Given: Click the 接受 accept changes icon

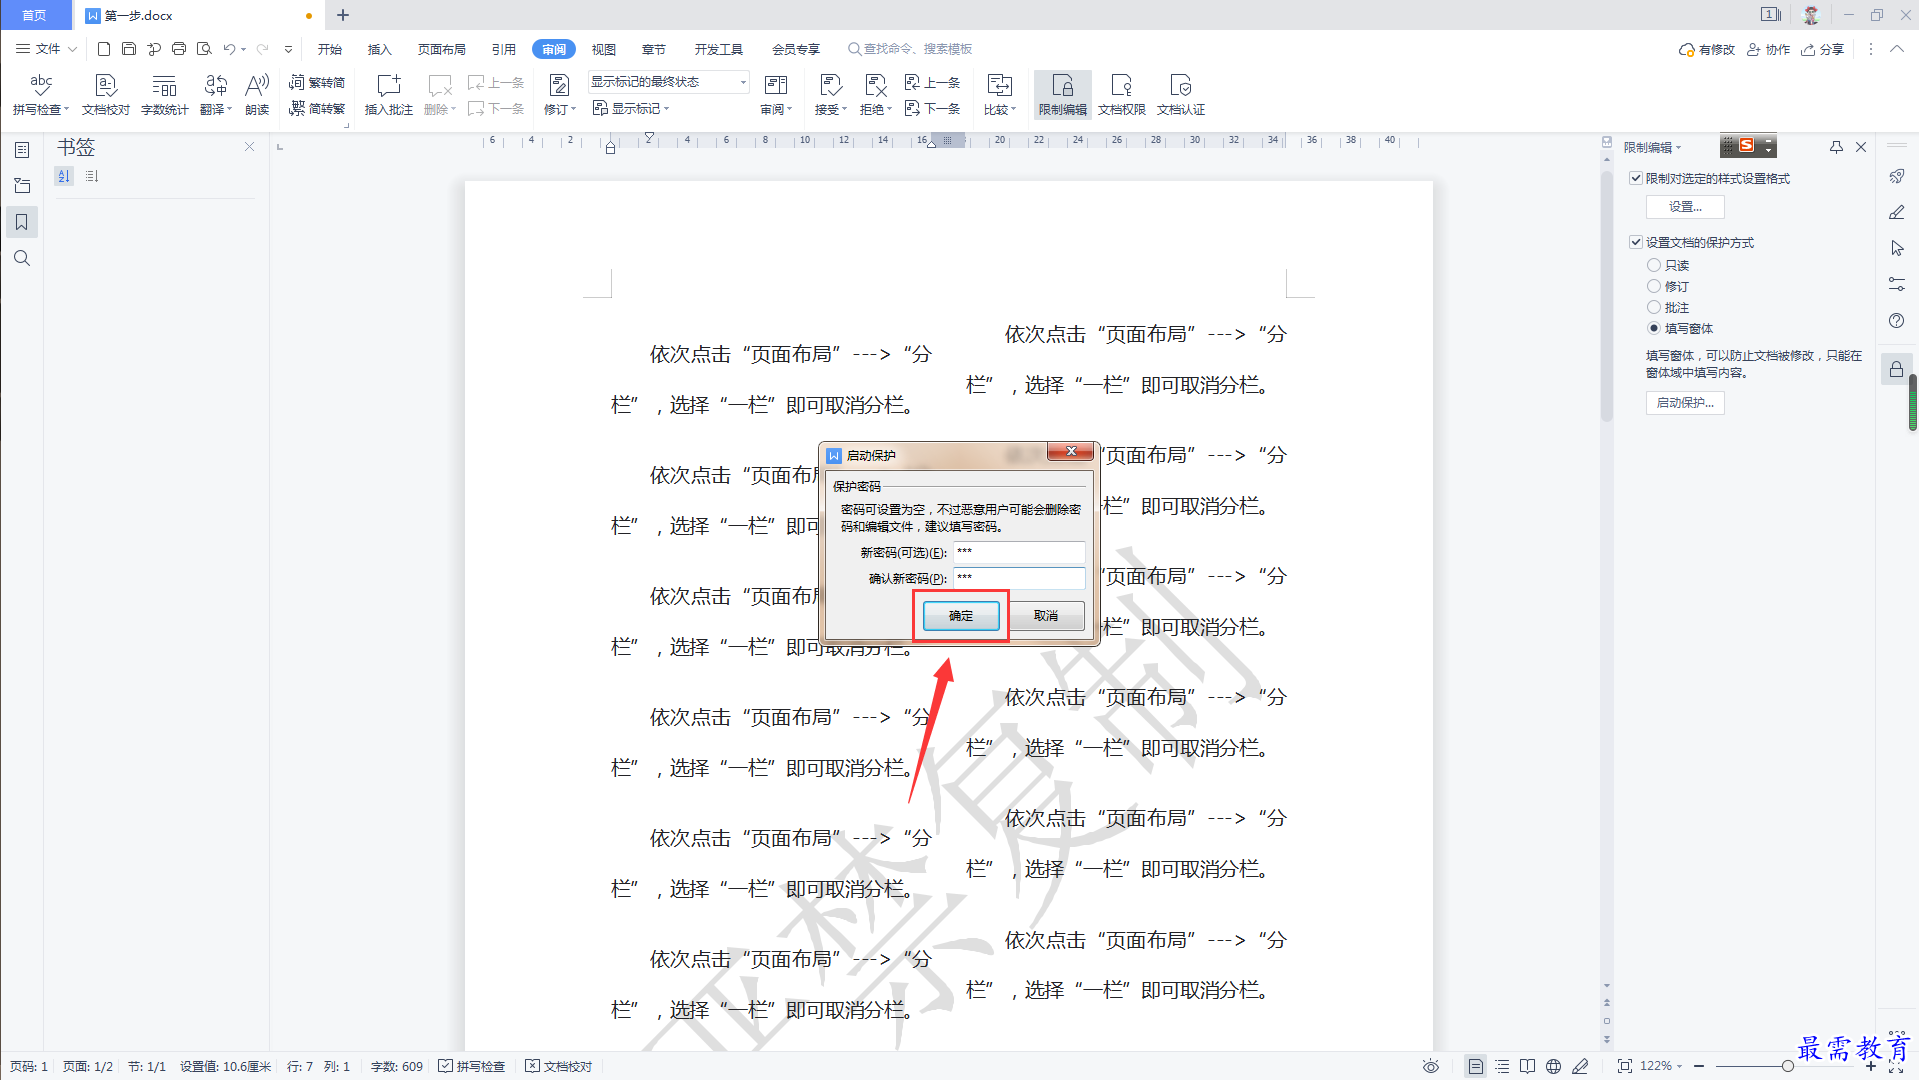Looking at the screenshot, I should 830,85.
